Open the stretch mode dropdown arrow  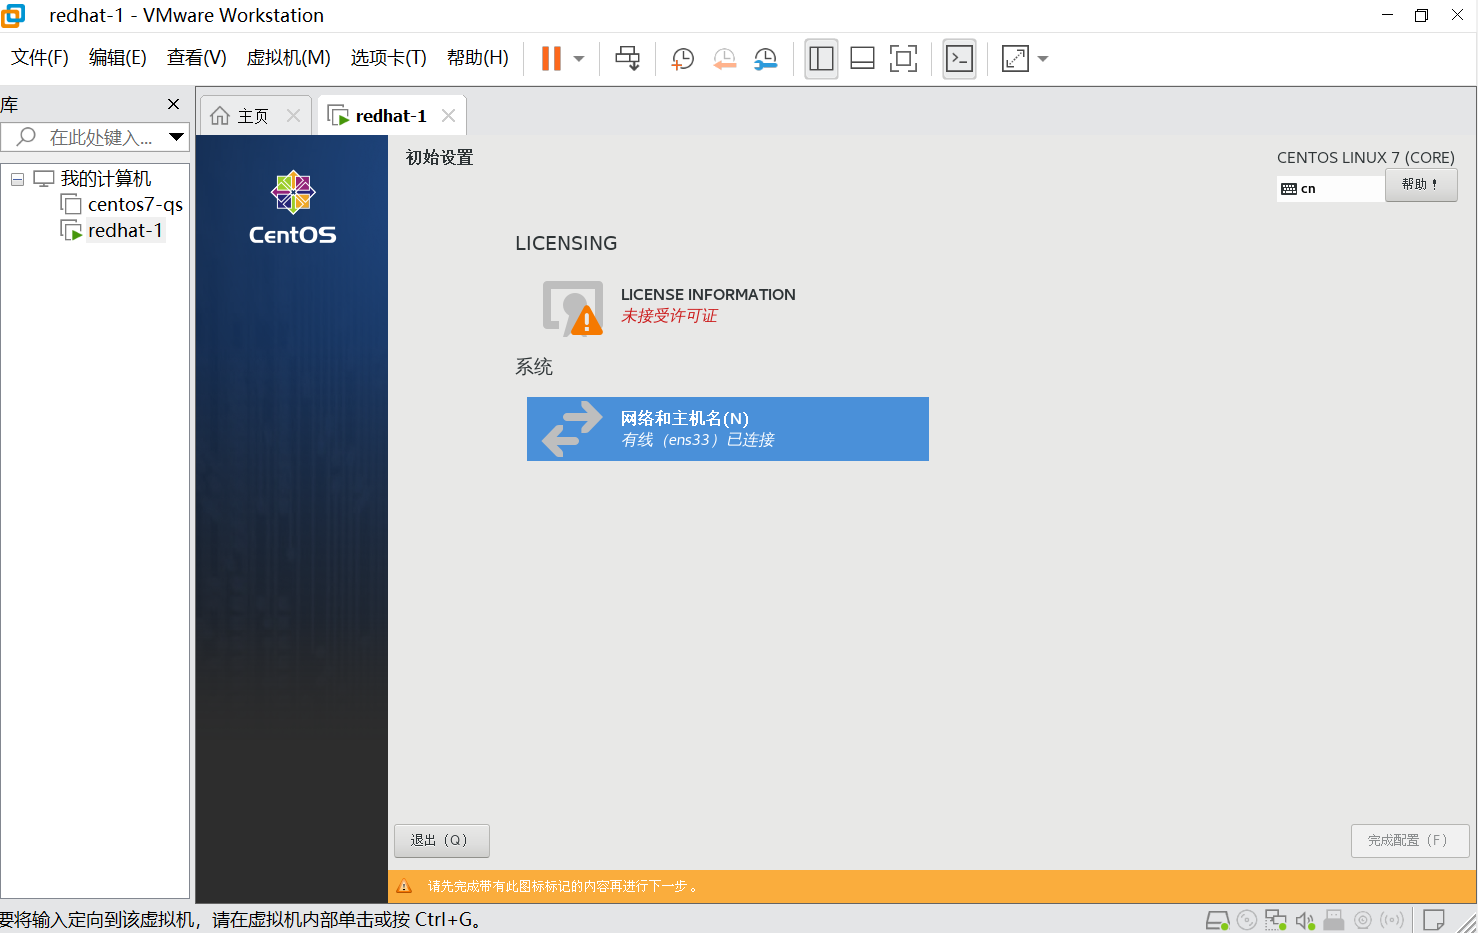point(1043,59)
